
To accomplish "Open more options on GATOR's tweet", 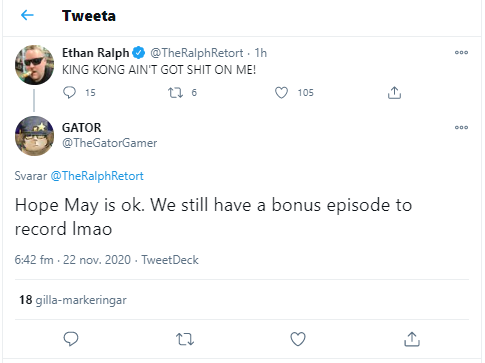I will click(461, 127).
